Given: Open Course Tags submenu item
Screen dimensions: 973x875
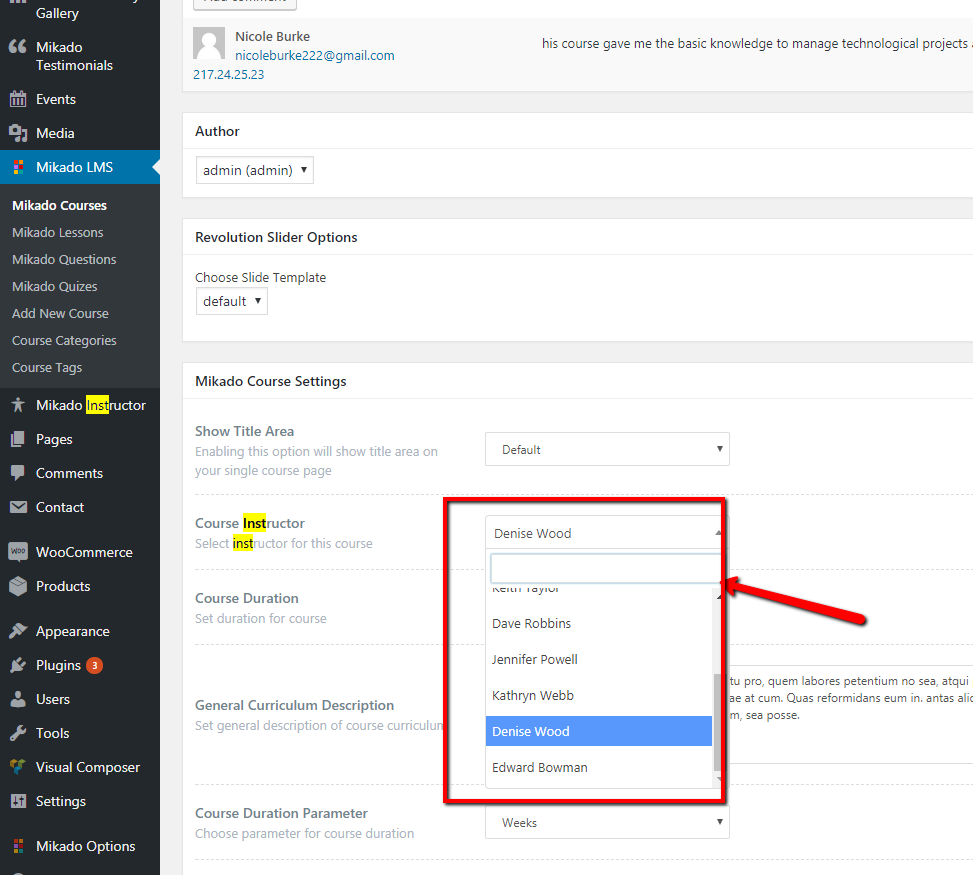Looking at the screenshot, I should 47,367.
